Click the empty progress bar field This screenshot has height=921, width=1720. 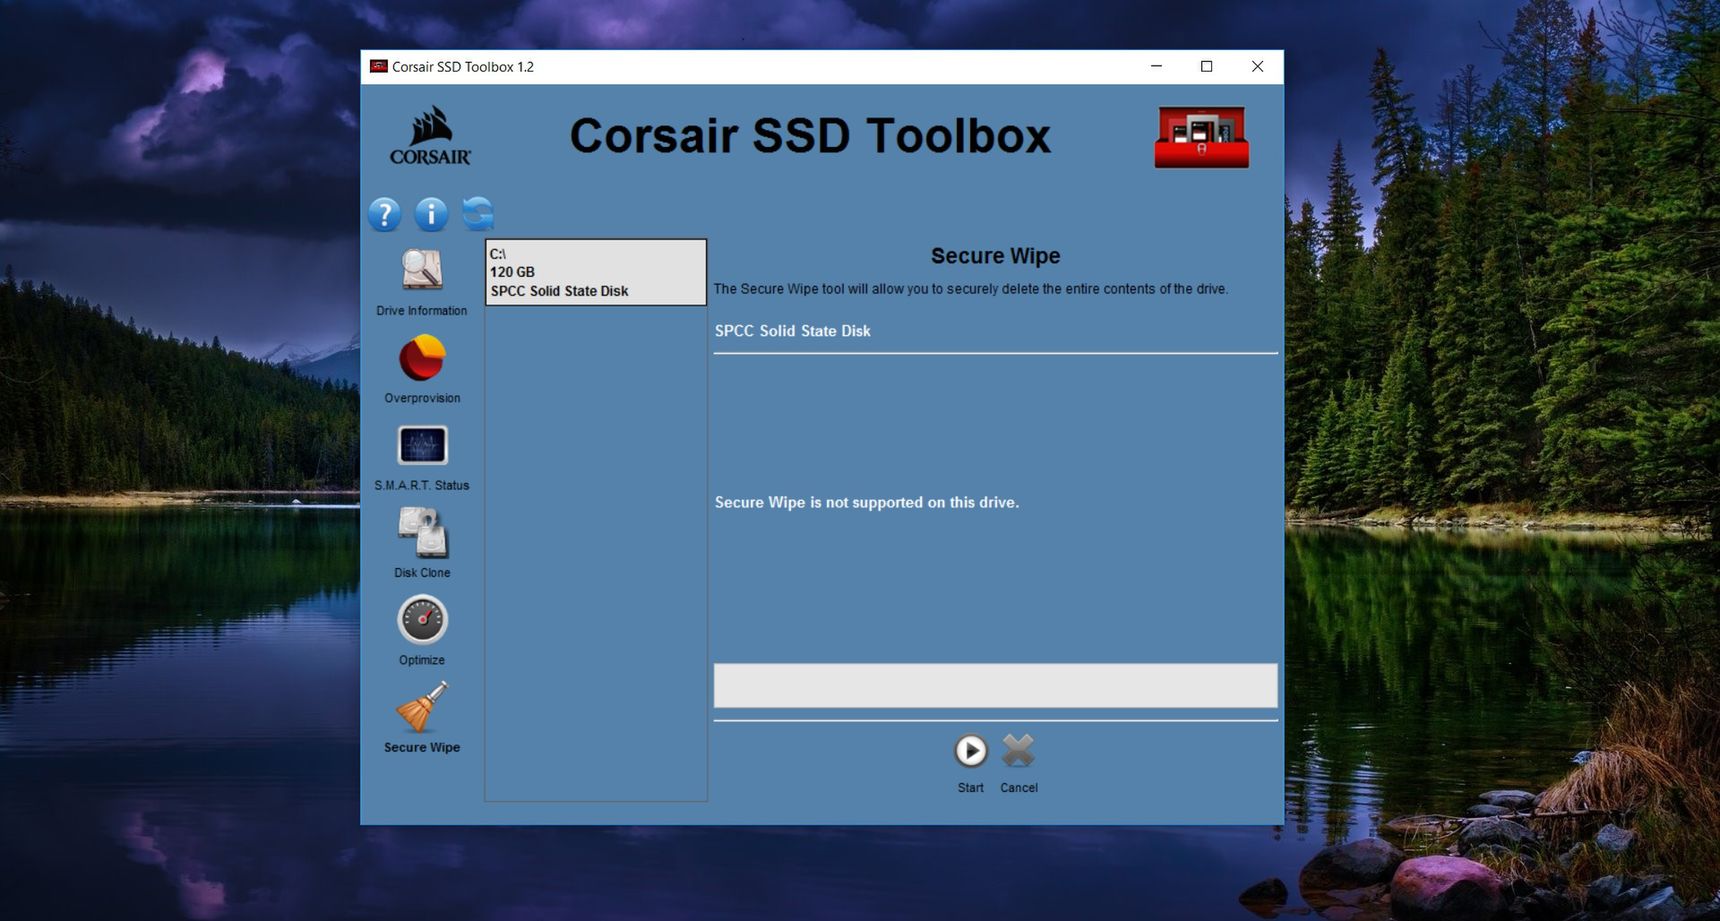pyautogui.click(x=995, y=686)
